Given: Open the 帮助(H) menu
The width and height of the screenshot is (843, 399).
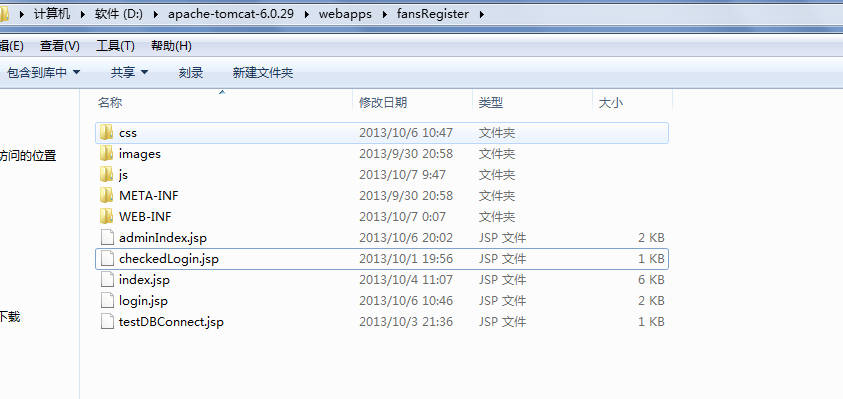Looking at the screenshot, I should [171, 46].
